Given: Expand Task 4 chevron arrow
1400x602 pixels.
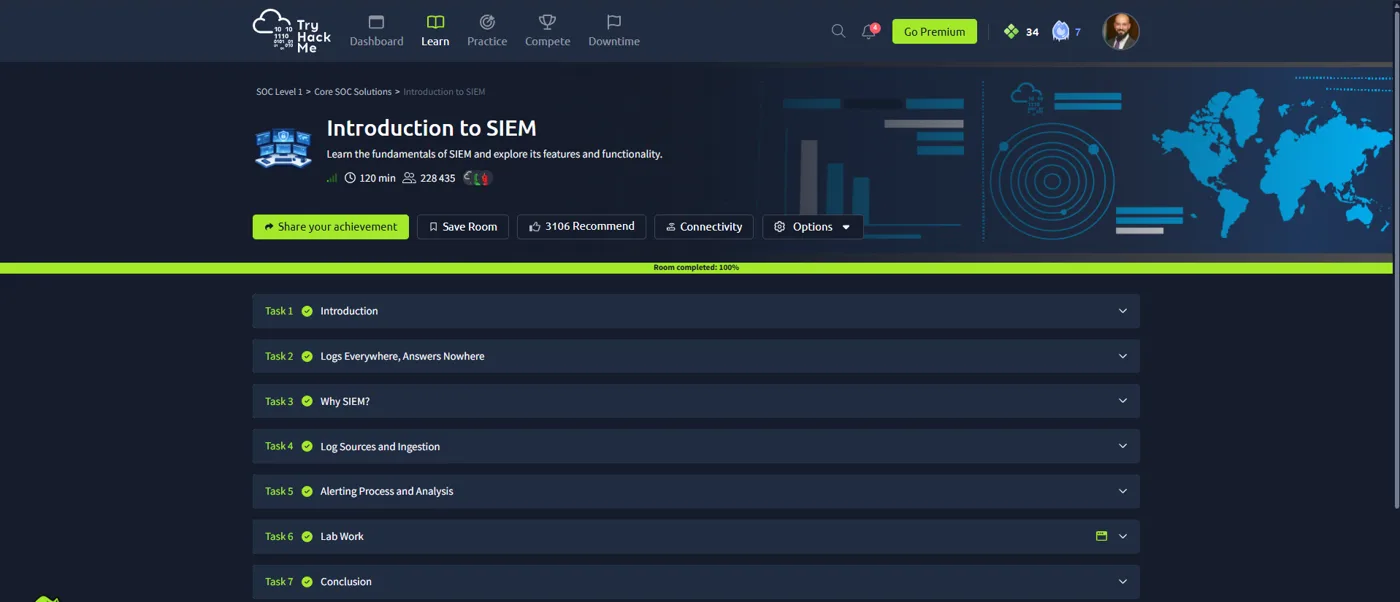Looking at the screenshot, I should 1122,446.
